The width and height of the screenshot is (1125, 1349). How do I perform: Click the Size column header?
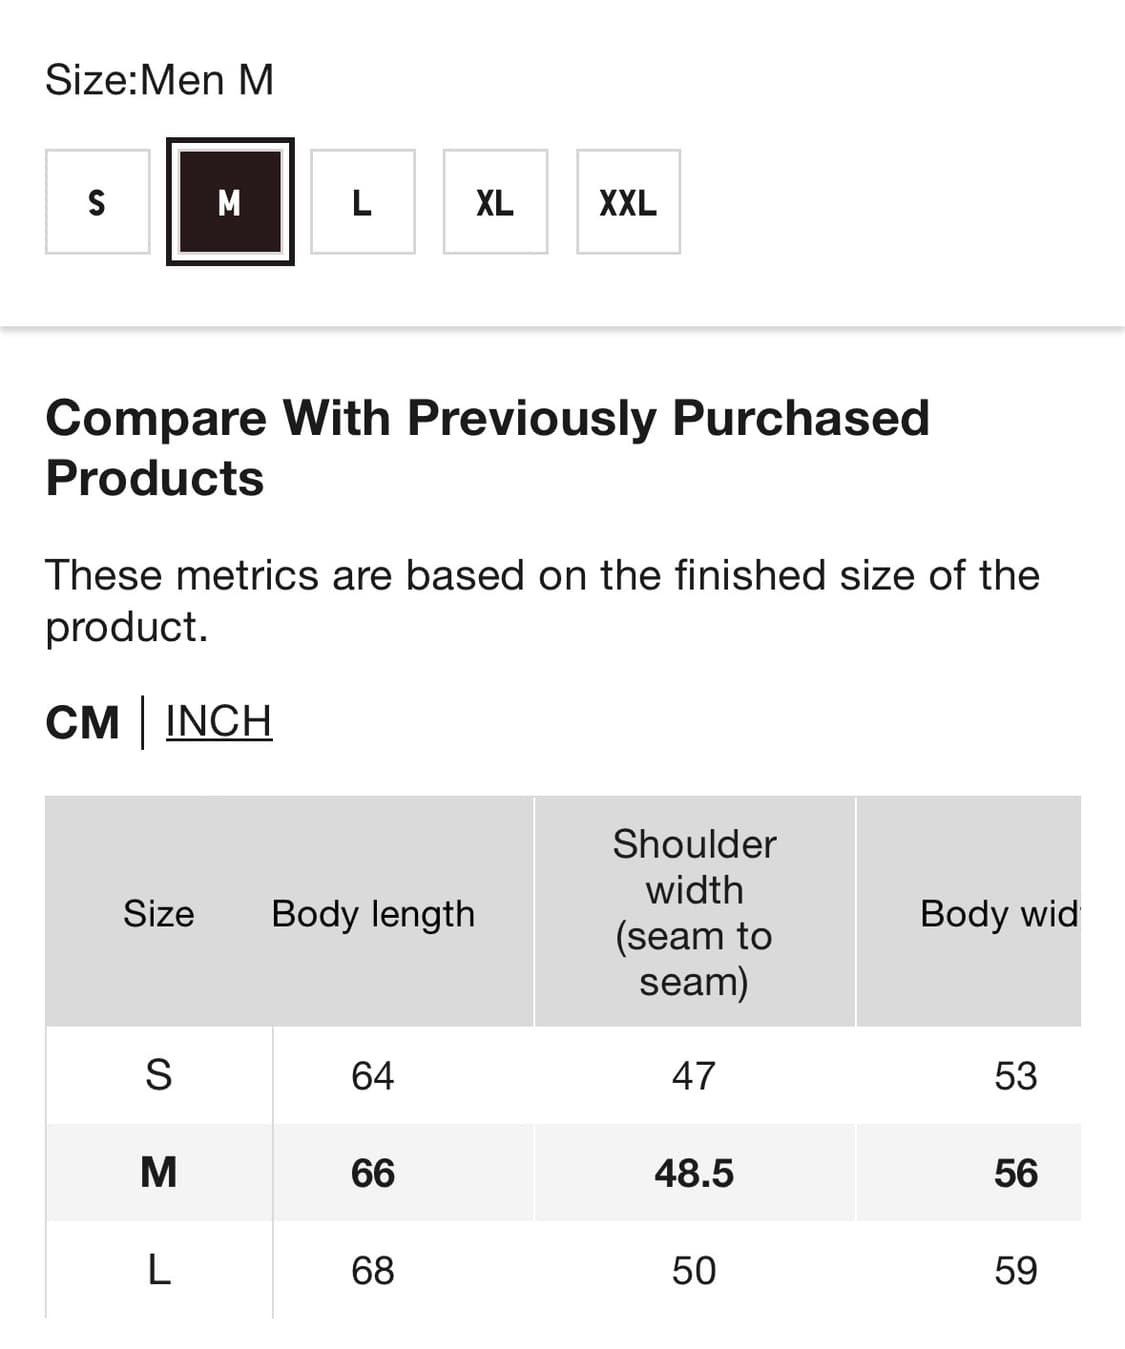(x=158, y=913)
